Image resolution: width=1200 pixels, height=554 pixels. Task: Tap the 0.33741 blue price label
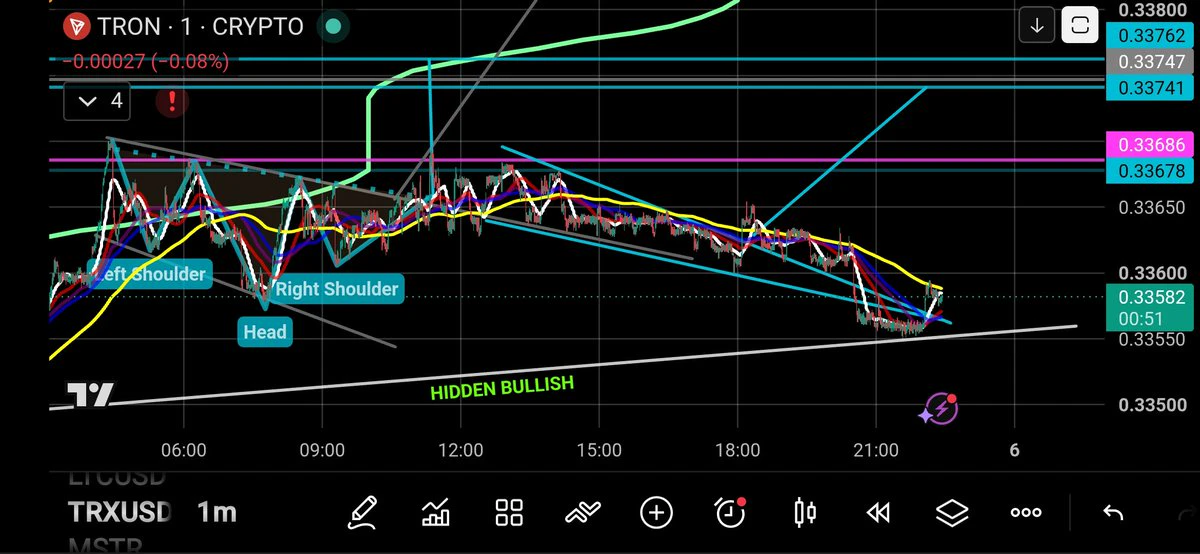click(1152, 88)
